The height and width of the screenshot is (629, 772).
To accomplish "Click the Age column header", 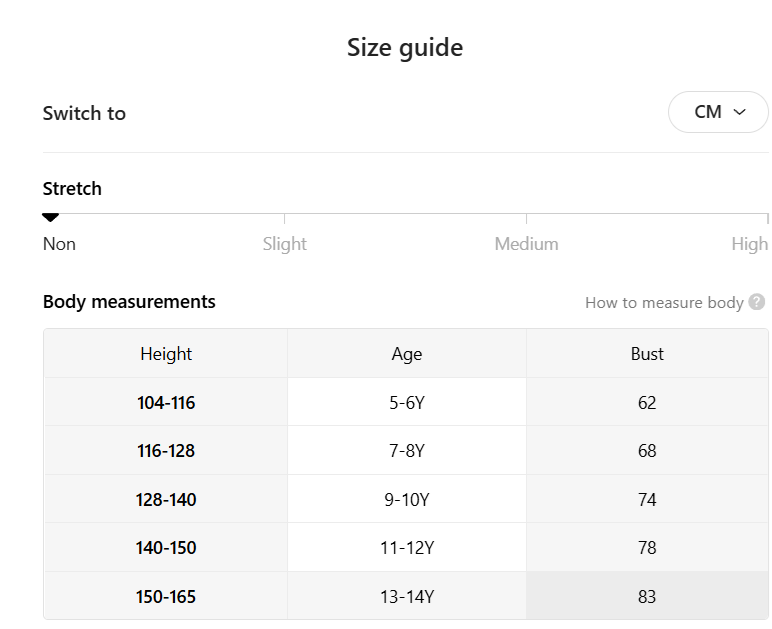I will click(x=407, y=354).
